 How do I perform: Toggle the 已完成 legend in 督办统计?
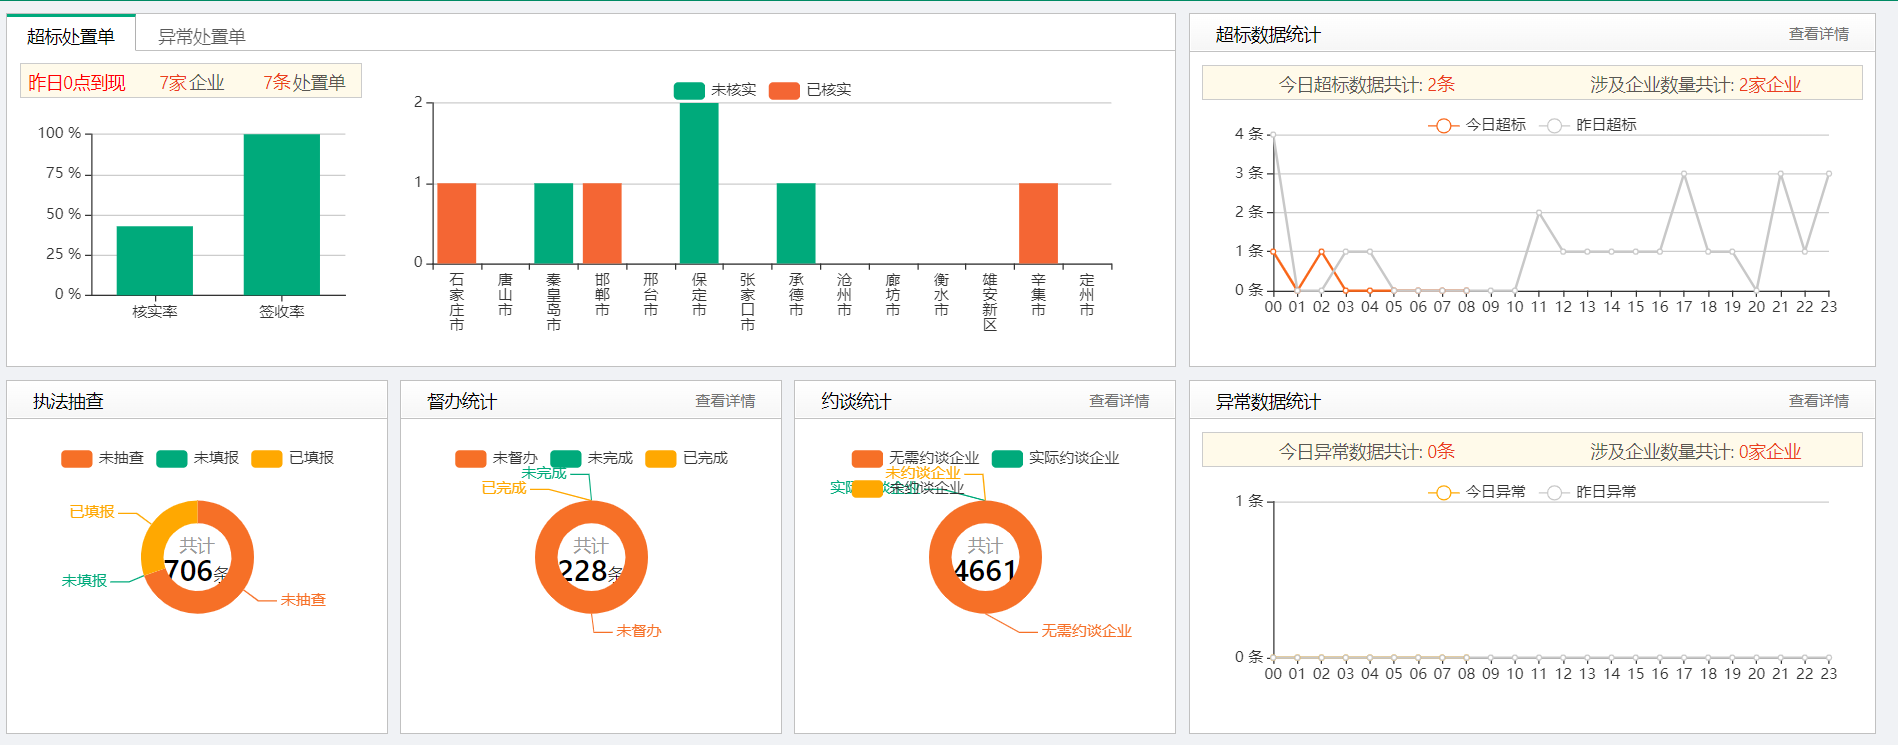(x=686, y=458)
